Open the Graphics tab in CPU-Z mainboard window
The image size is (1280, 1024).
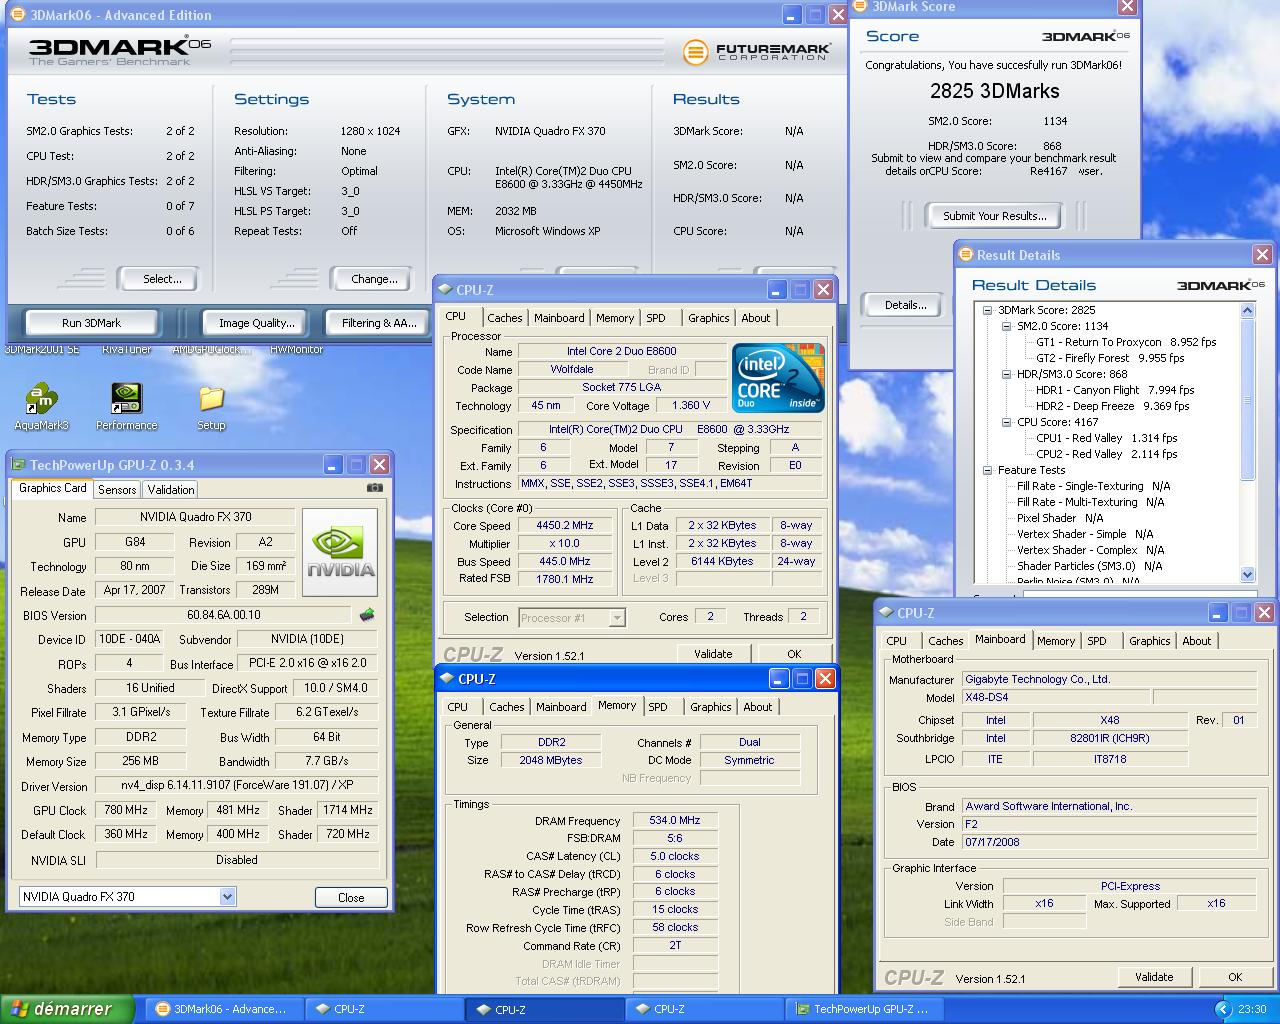tap(1150, 640)
